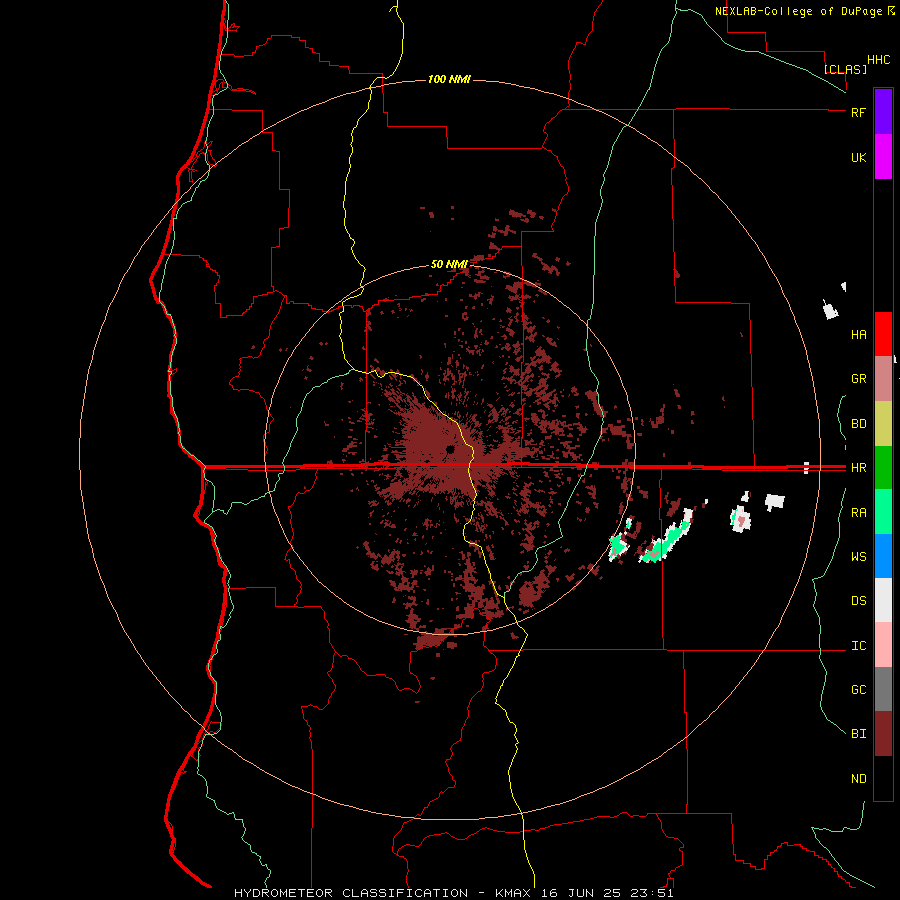The height and width of the screenshot is (900, 900).
Task: Select the 'WS' legend label
Action: [858, 556]
